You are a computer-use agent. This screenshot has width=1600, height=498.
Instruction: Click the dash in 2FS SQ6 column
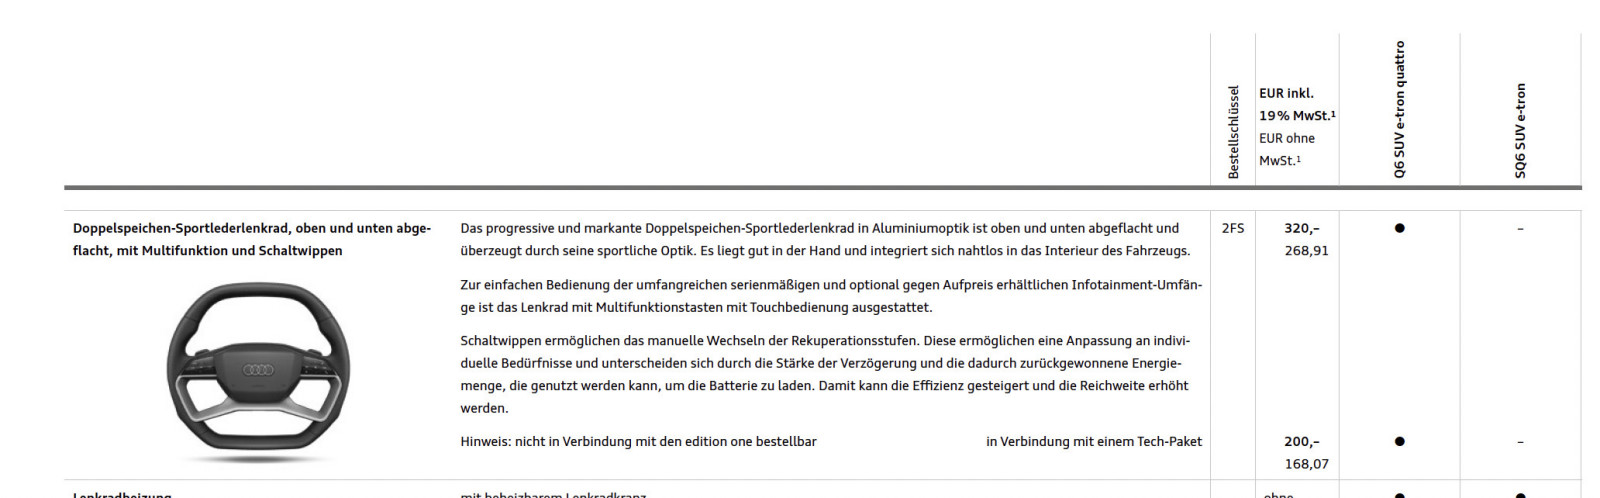coord(1520,229)
